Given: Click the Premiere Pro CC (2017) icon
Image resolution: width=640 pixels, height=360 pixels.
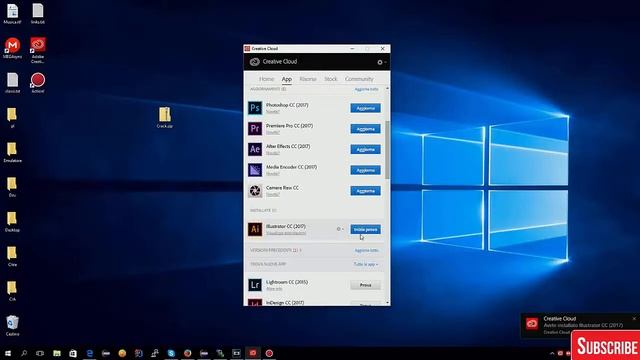Looking at the screenshot, I should 255,129.
